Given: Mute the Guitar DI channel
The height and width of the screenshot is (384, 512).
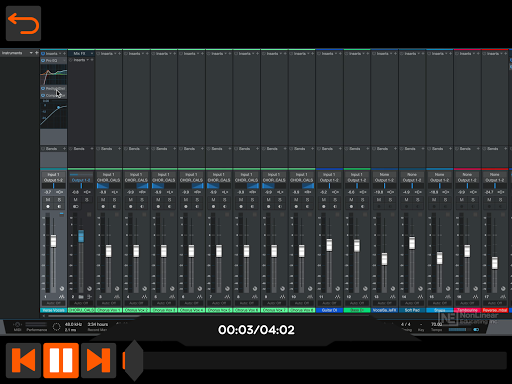Looking at the screenshot, I should [324, 200].
